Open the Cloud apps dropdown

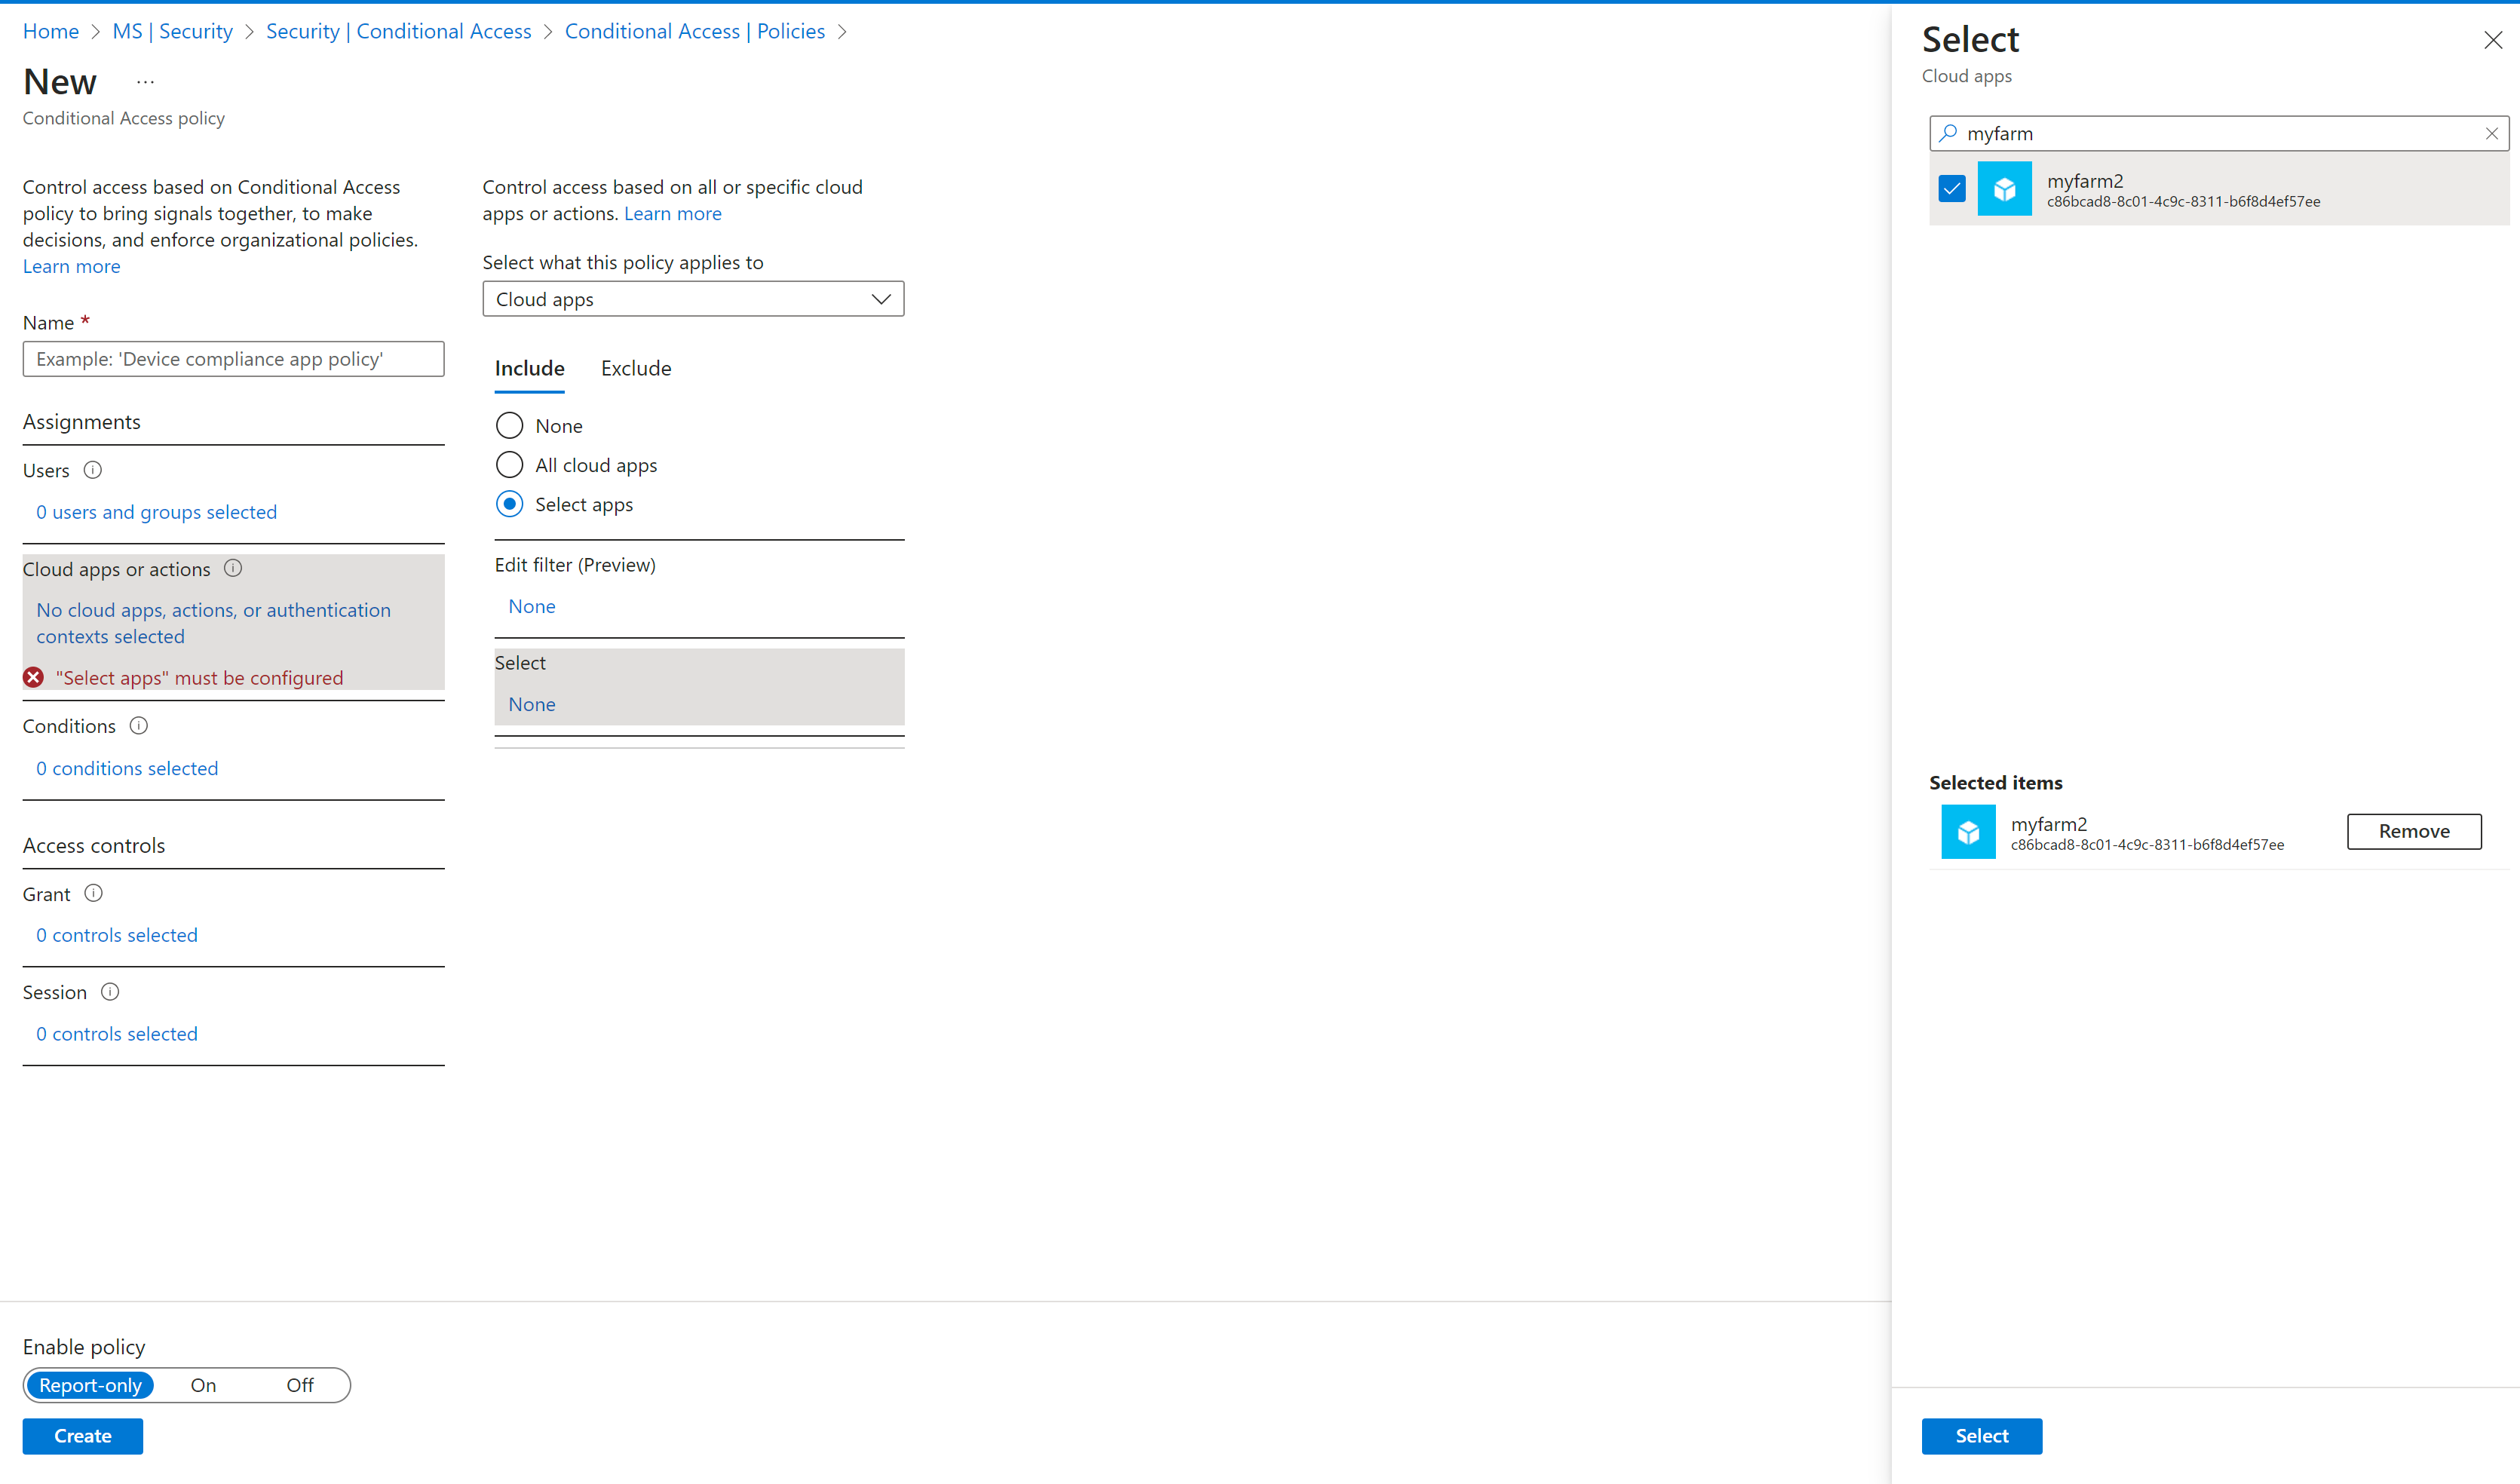[x=693, y=299]
